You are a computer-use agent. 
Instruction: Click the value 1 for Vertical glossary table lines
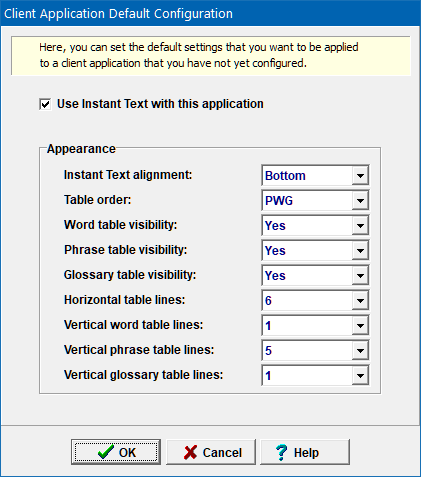click(x=268, y=376)
